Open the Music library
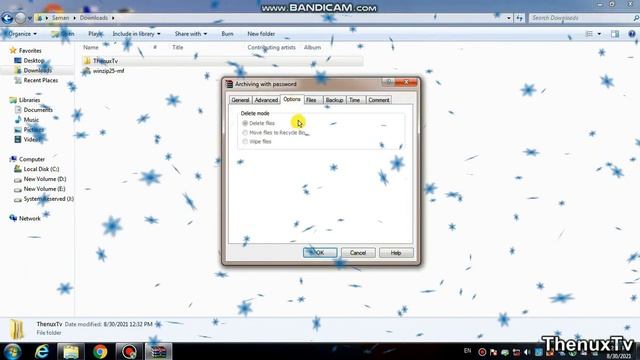 click(31, 120)
